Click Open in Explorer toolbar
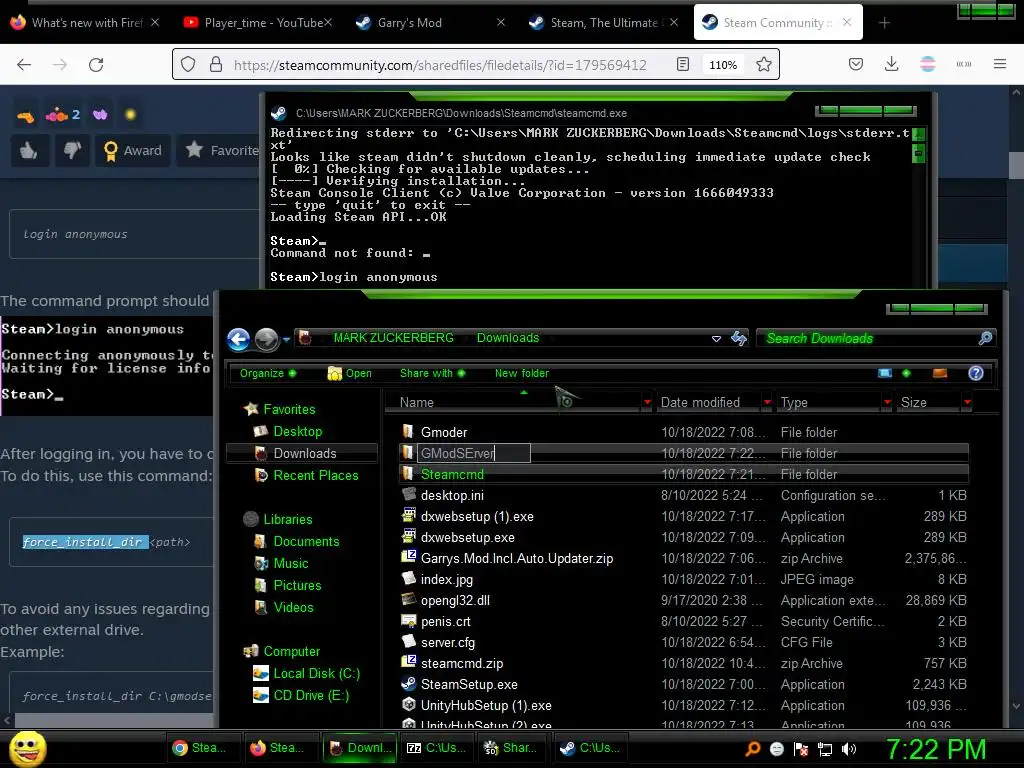The height and width of the screenshot is (768, 1024). click(349, 373)
